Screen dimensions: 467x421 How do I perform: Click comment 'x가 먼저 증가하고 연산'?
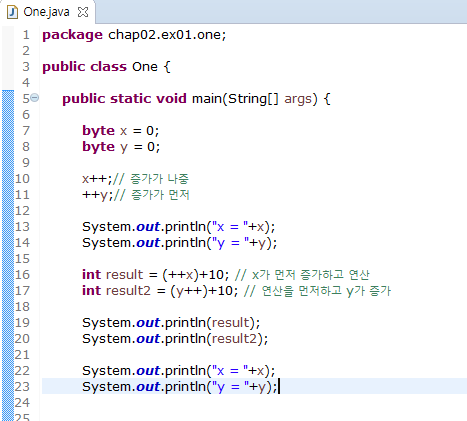pyautogui.click(x=311, y=275)
